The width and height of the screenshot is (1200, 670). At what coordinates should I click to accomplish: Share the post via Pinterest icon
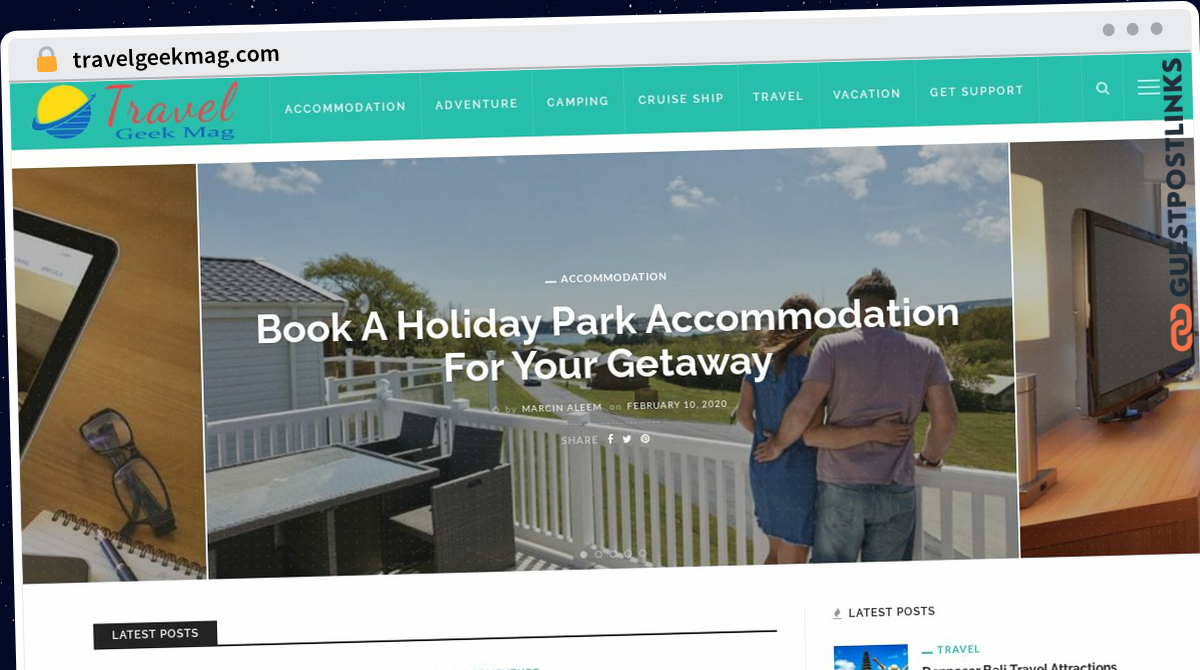(x=645, y=439)
